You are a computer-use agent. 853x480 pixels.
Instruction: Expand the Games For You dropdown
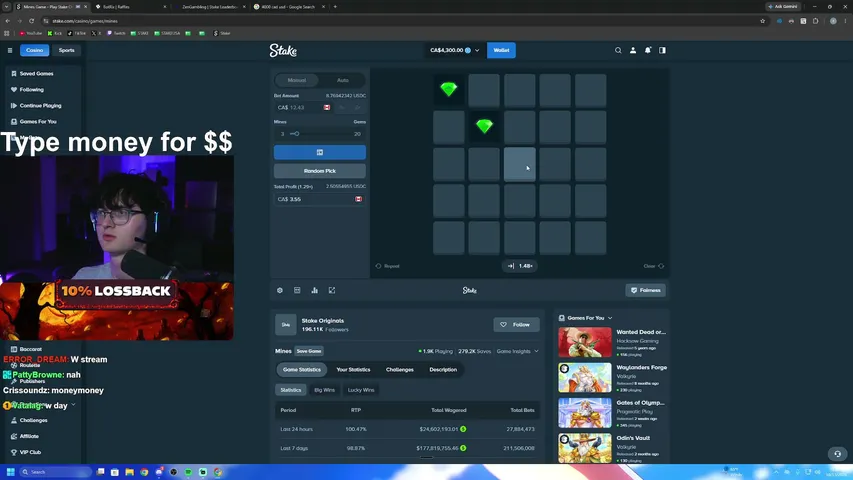[x=610, y=318]
